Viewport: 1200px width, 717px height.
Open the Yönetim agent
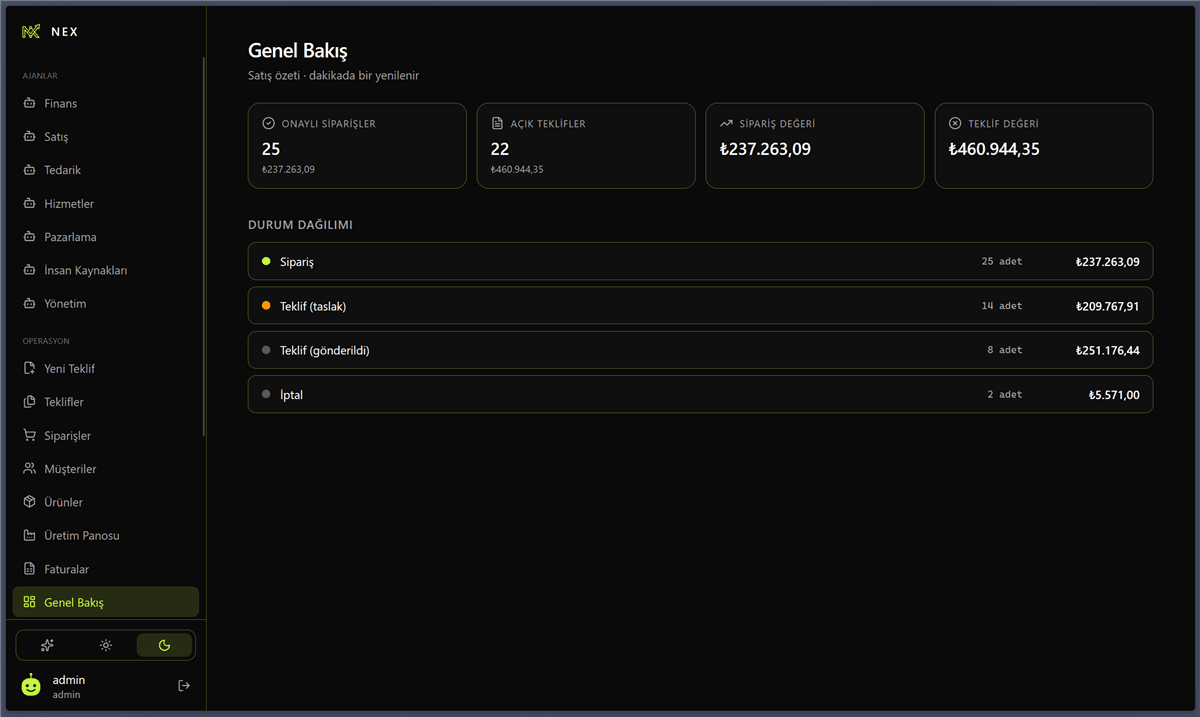tap(105, 303)
